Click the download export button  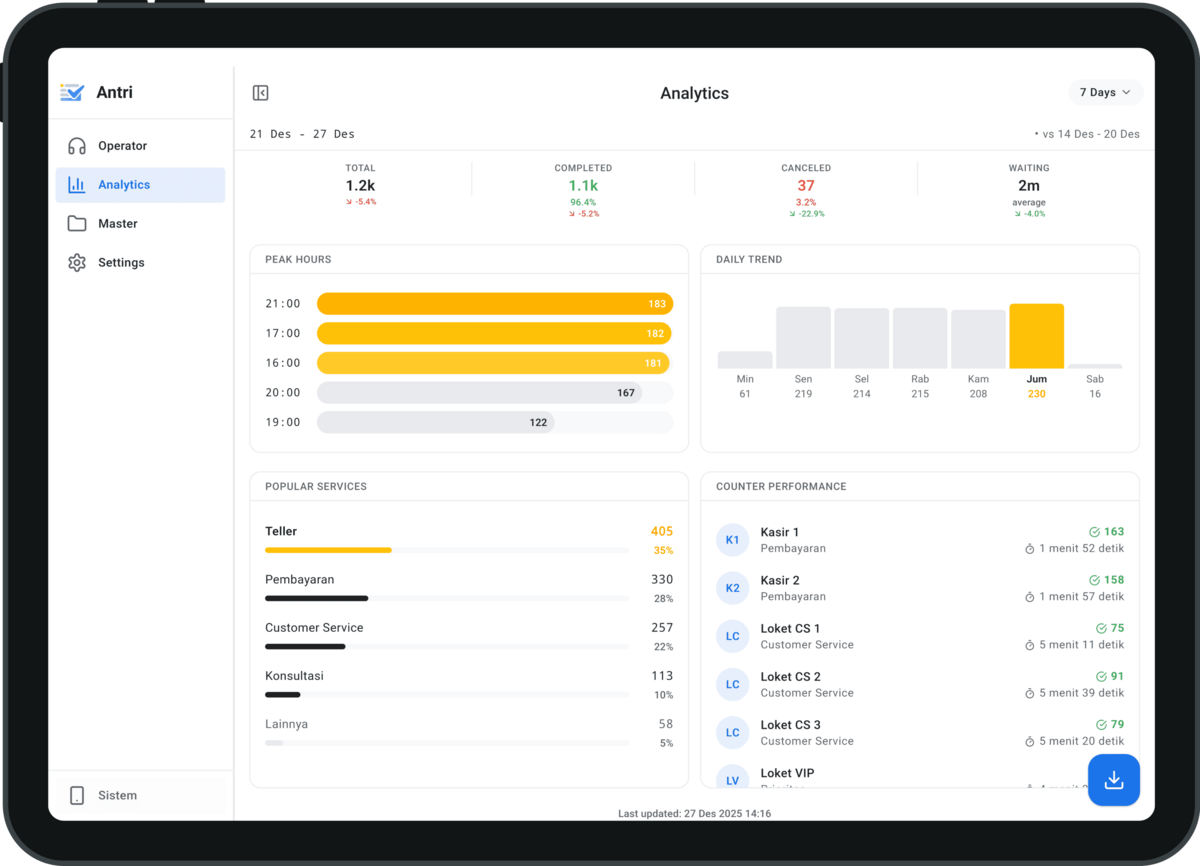point(1114,780)
